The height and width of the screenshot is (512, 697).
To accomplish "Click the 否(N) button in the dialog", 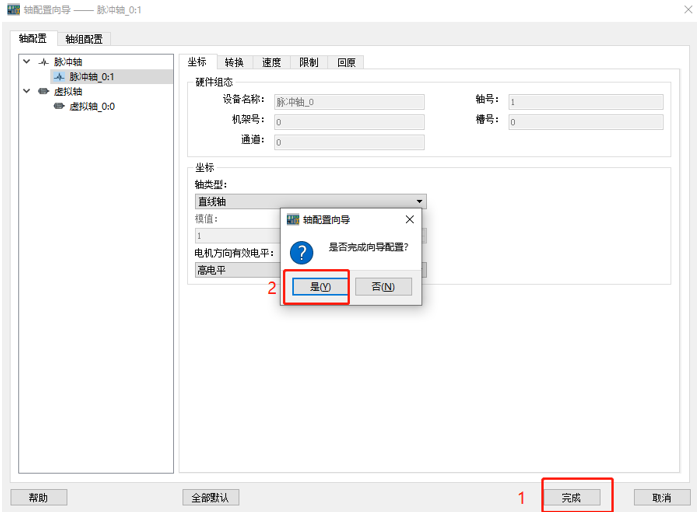I will coord(383,287).
